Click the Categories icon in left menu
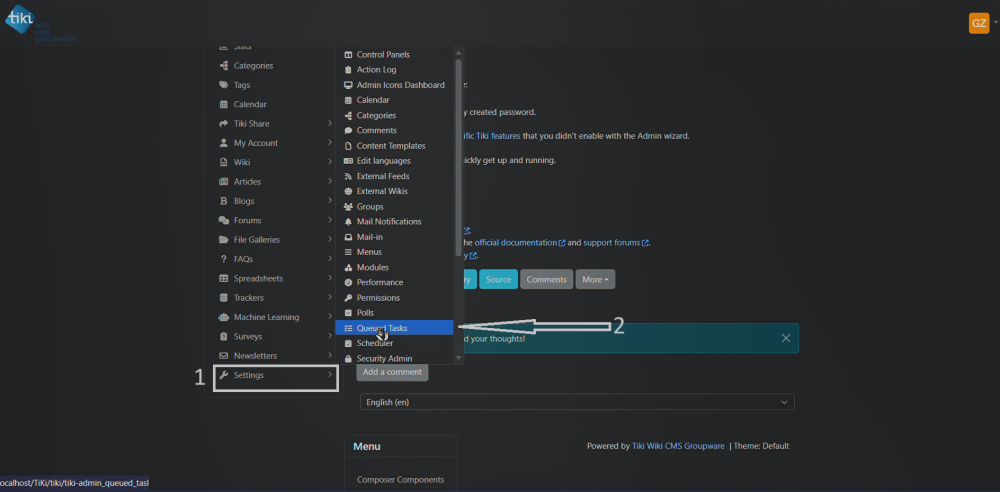This screenshot has width=1000, height=492. (x=223, y=66)
